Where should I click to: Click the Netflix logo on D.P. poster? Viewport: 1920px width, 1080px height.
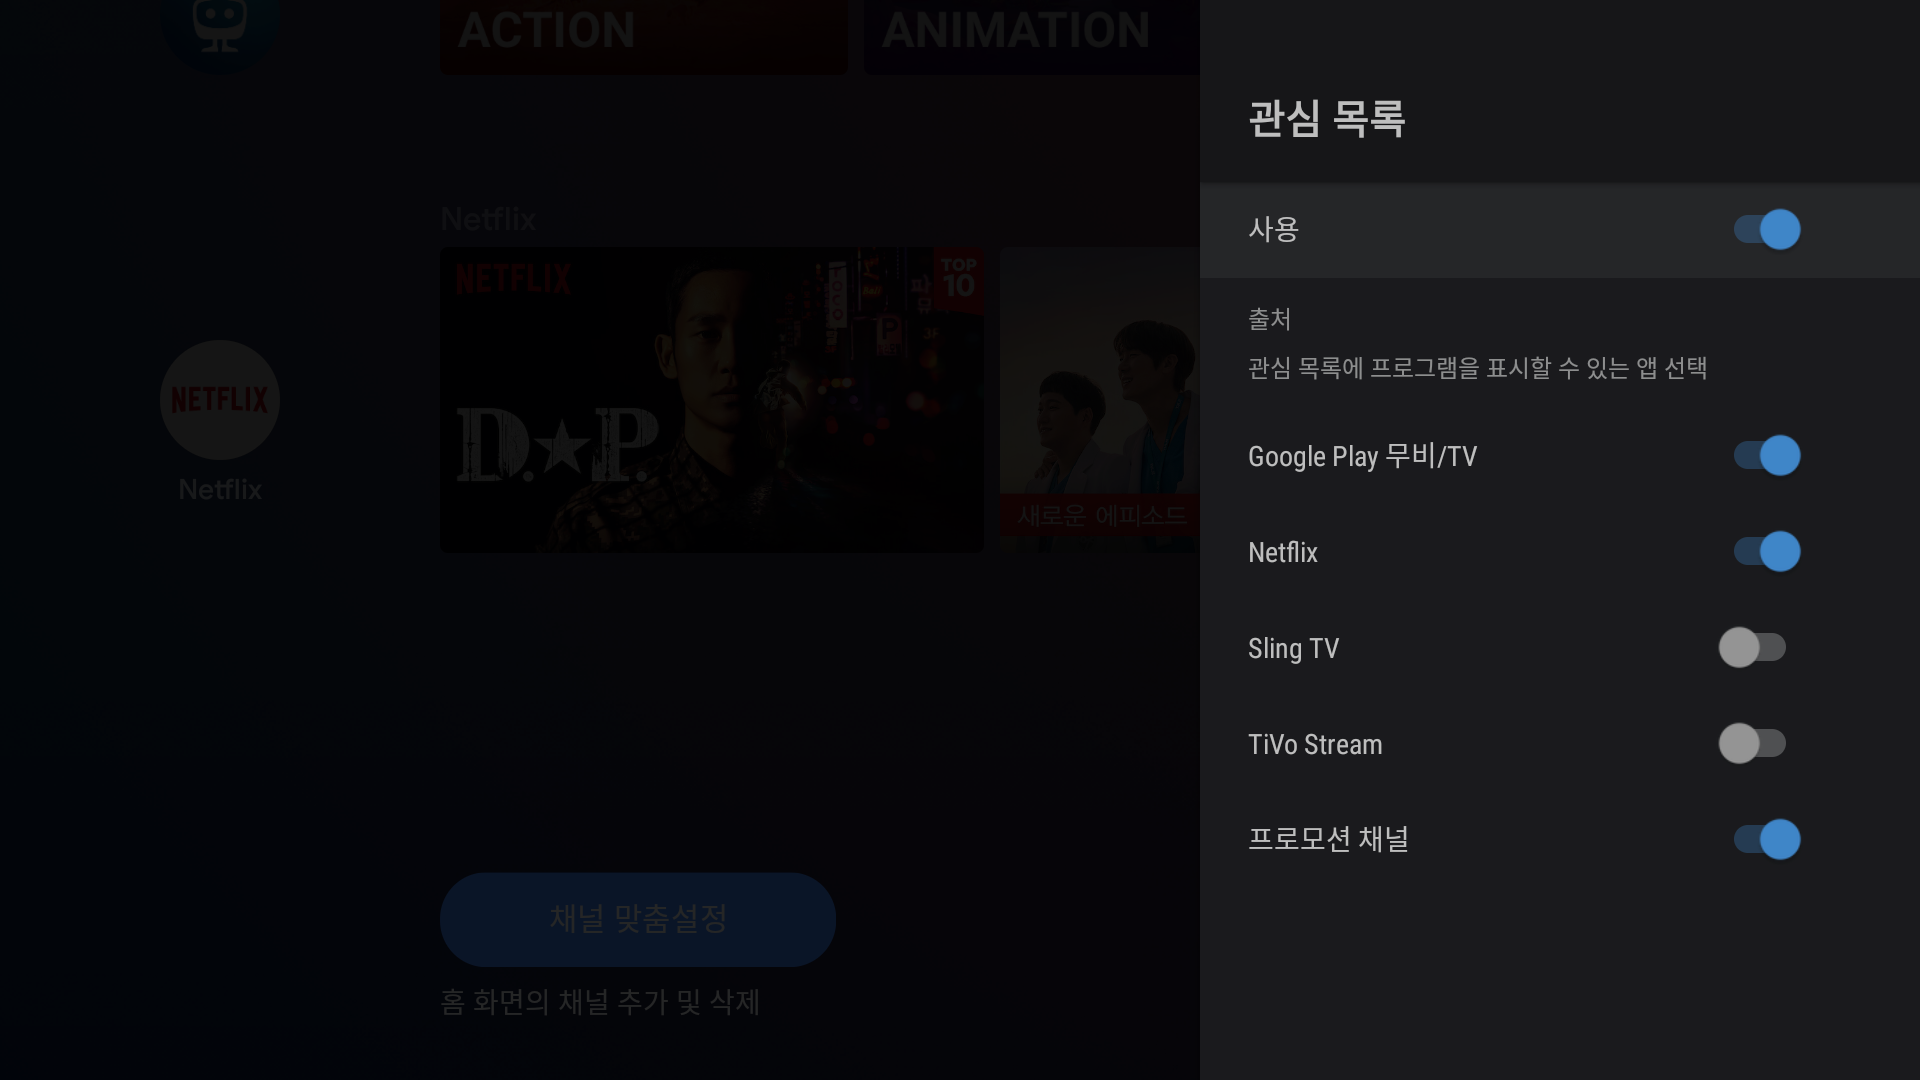[x=513, y=279]
